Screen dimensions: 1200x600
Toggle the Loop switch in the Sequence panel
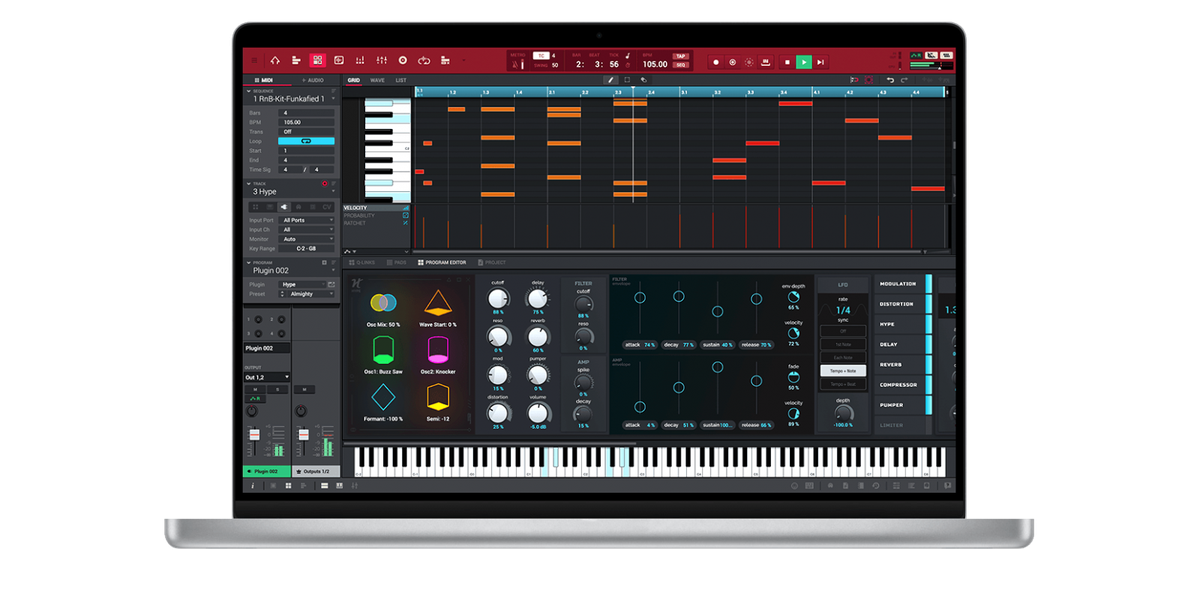pyautogui.click(x=307, y=141)
